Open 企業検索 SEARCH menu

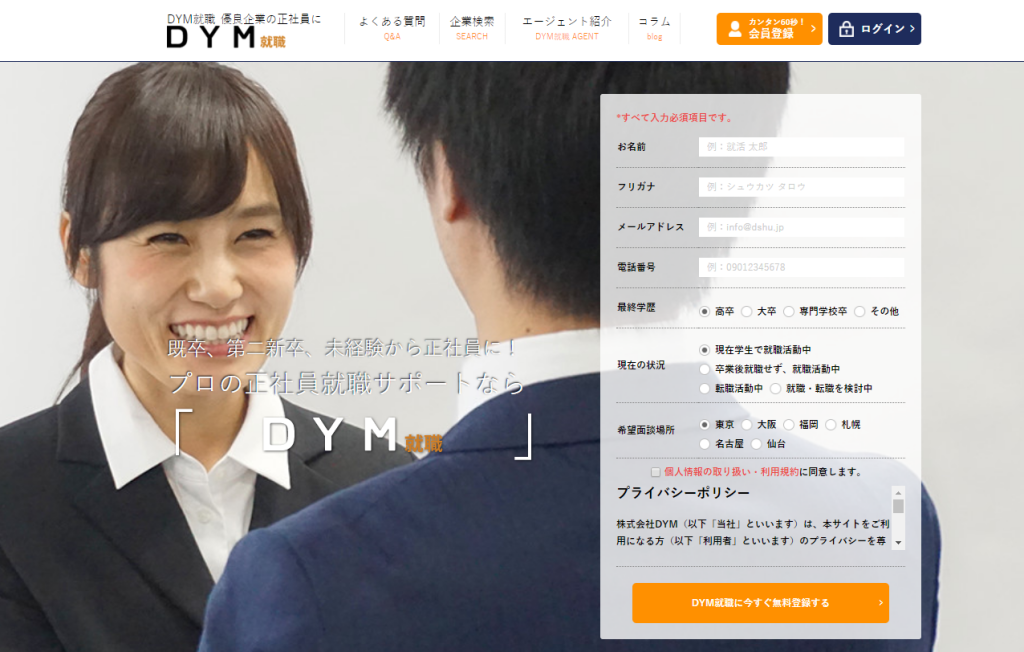(472, 28)
